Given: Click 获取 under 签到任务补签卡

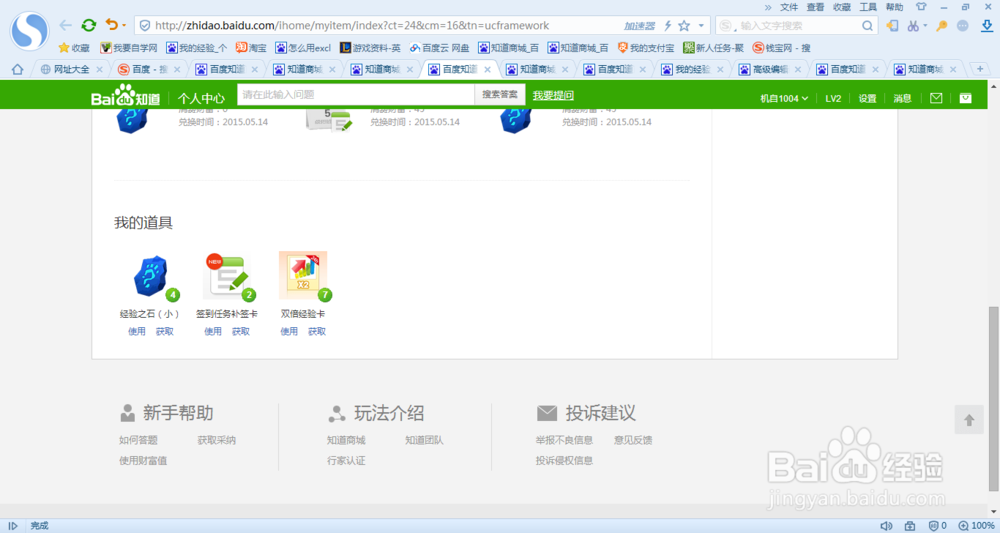Looking at the screenshot, I should (240, 332).
